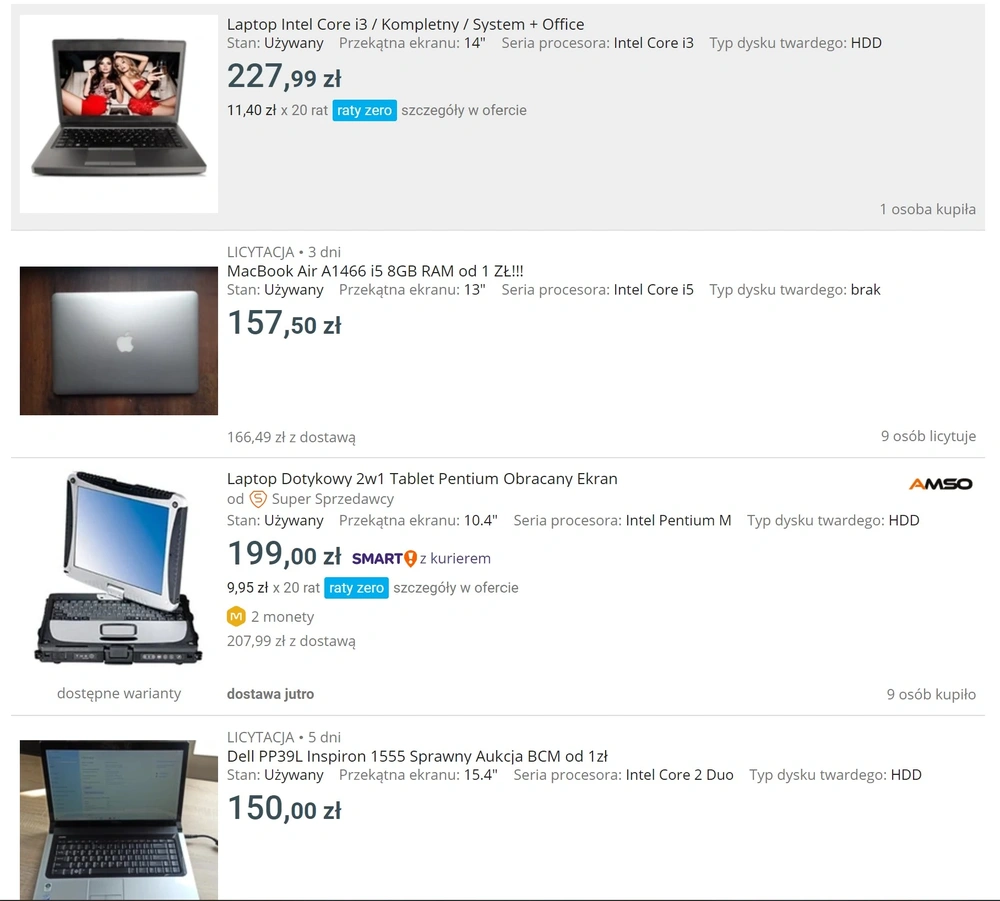Open the MacBook Air product photo
This screenshot has height=901, width=1000.
(119, 341)
